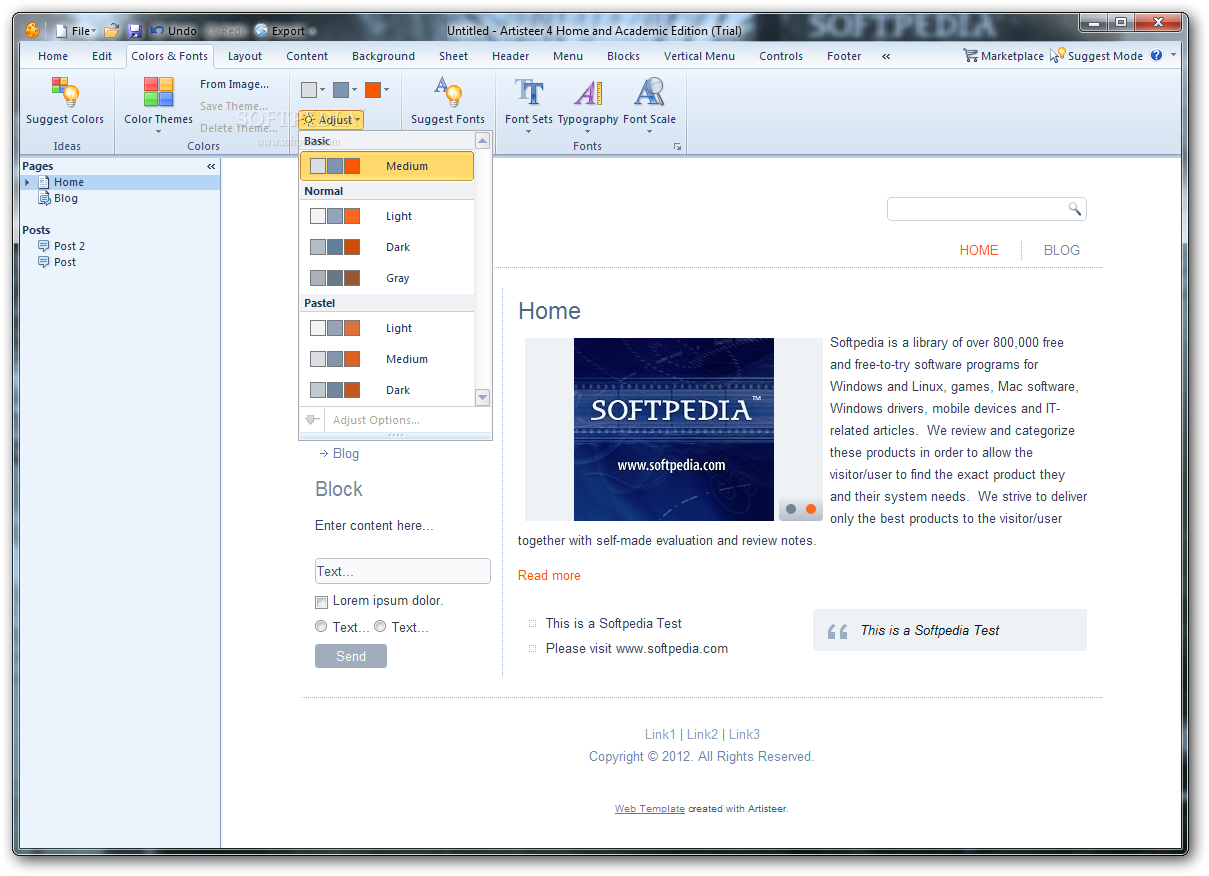Select Normal Dark color adjustment

[x=386, y=247]
